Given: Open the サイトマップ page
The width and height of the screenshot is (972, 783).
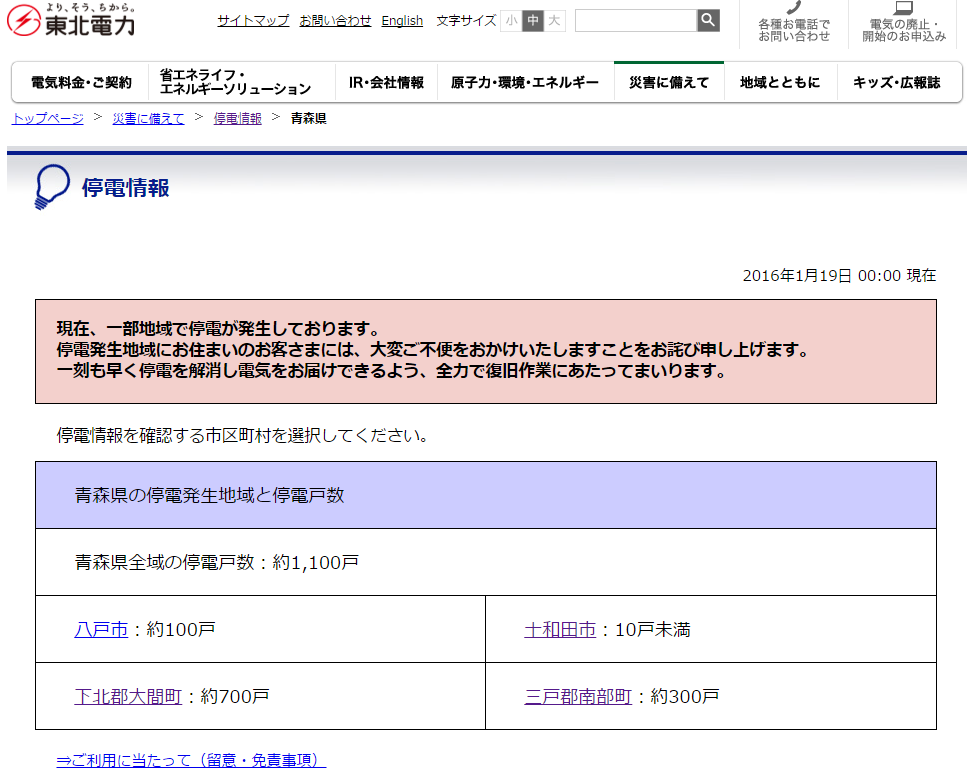Looking at the screenshot, I should 253,20.
